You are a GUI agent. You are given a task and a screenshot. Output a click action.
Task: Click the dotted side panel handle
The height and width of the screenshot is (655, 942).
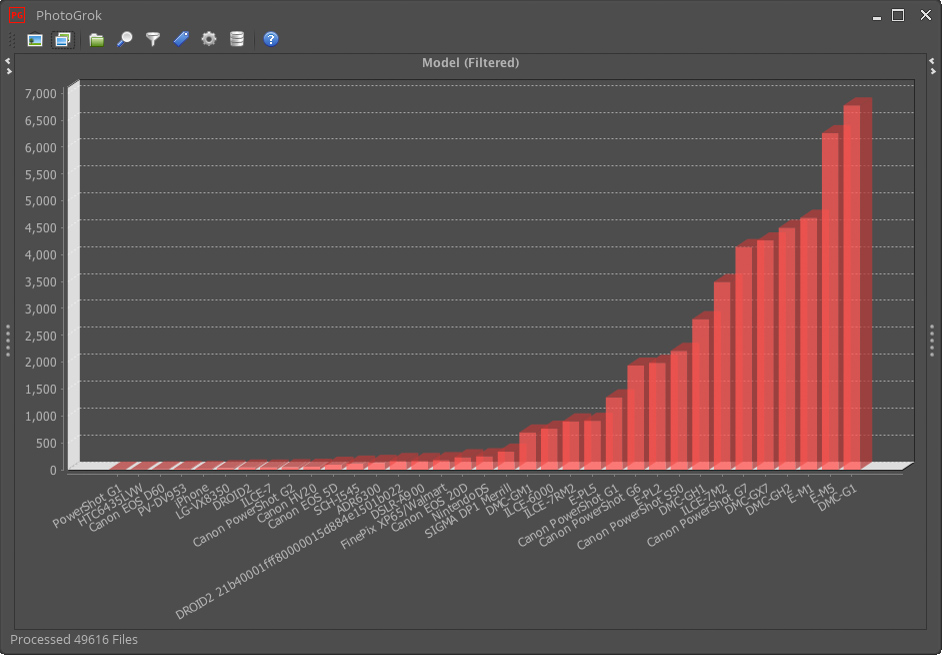click(x=6, y=340)
